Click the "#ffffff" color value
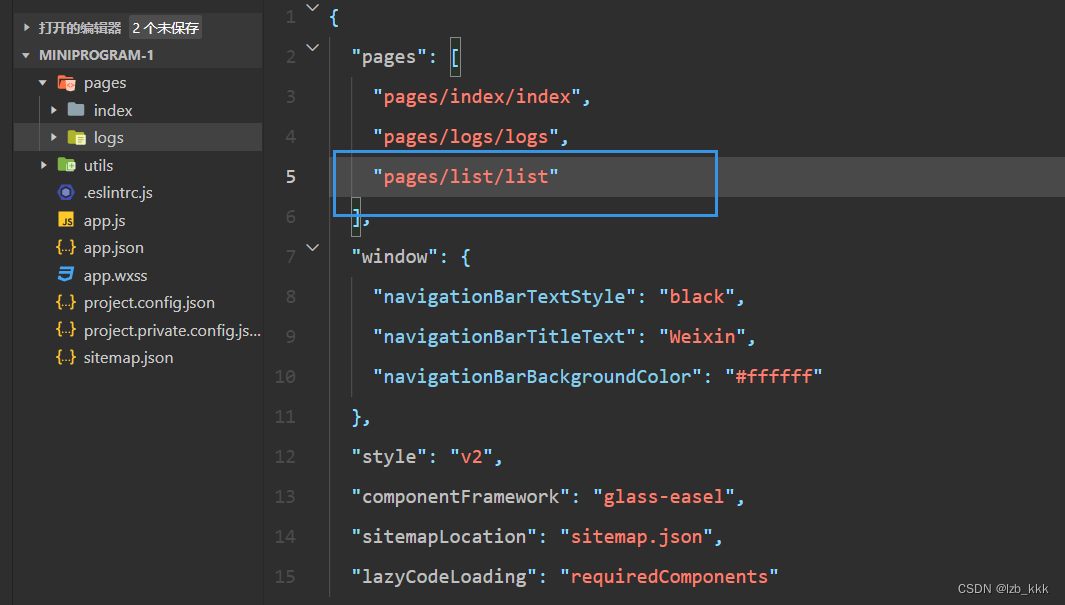 774,377
